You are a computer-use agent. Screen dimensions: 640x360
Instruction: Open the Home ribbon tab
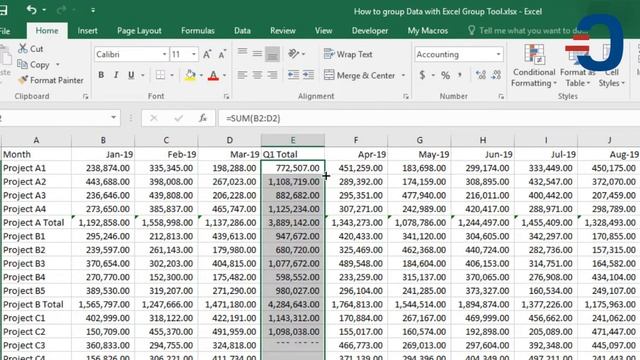(47, 31)
